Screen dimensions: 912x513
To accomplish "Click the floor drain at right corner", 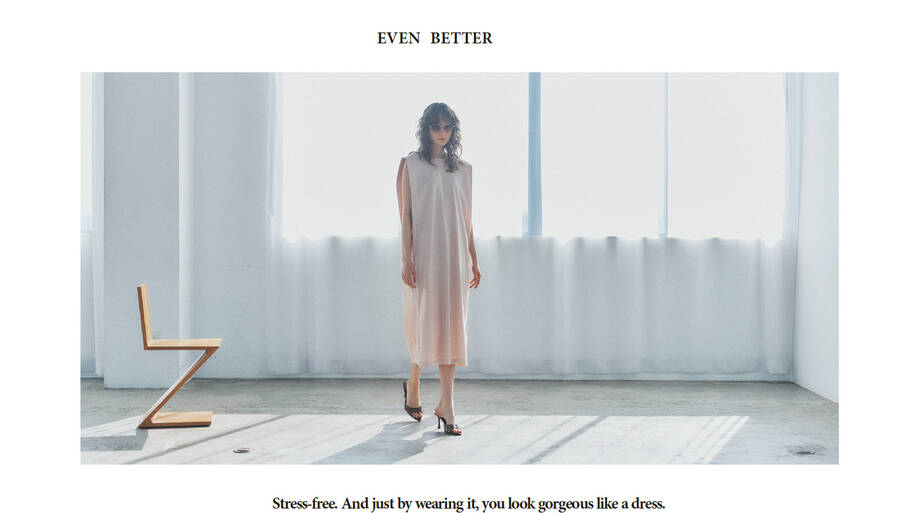I will [x=804, y=451].
